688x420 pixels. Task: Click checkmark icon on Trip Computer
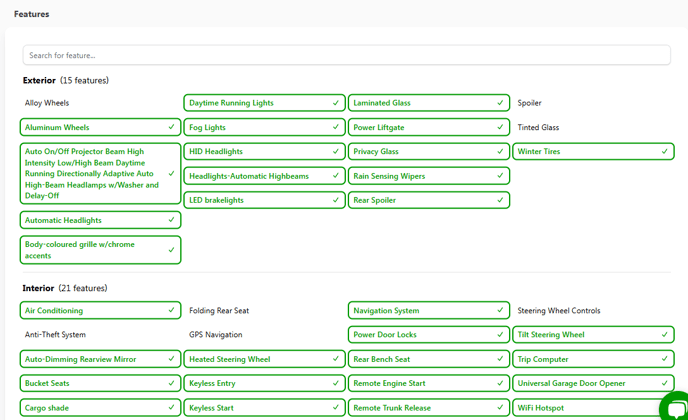pos(664,359)
